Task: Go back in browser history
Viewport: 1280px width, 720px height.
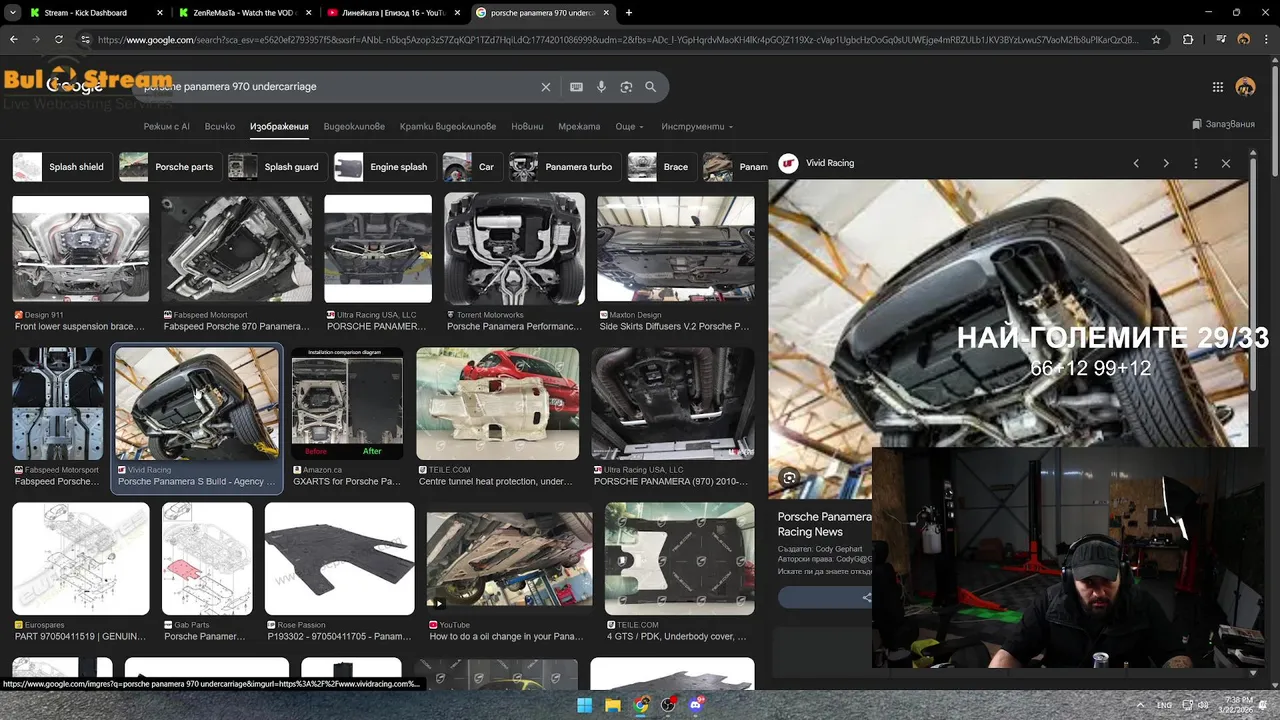Action: tap(14, 40)
